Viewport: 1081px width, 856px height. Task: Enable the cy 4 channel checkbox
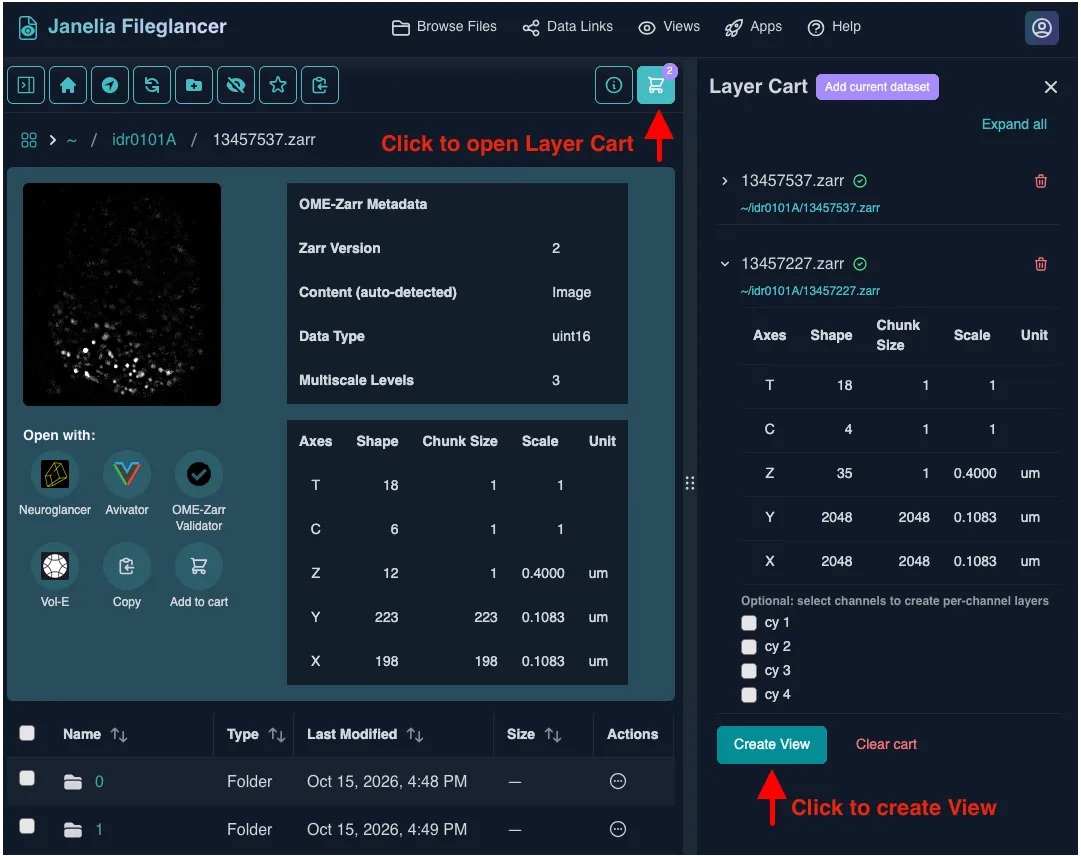(749, 695)
